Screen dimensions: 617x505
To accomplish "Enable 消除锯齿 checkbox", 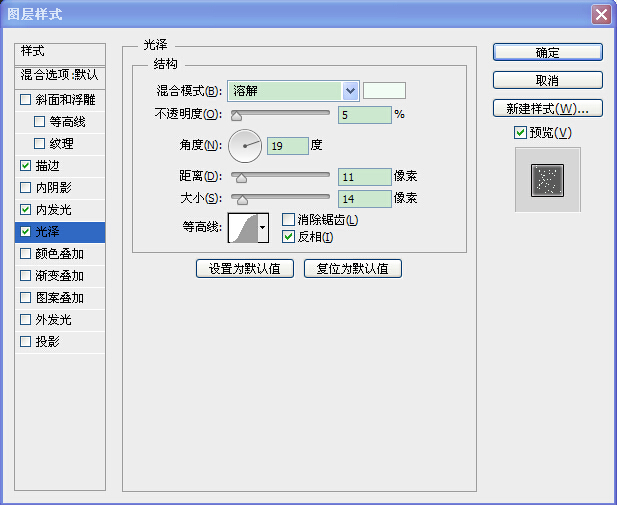I will (x=288, y=219).
